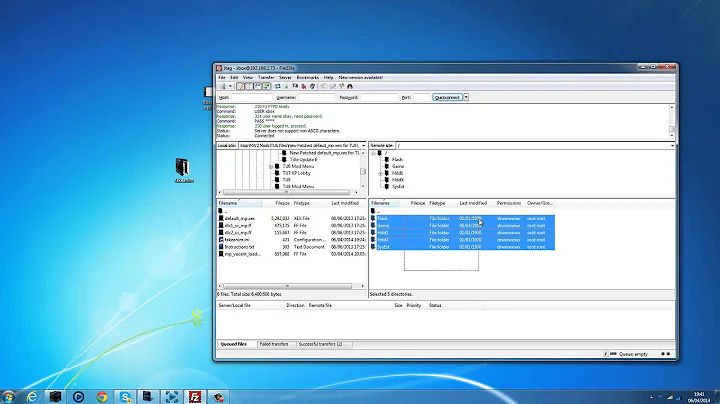Toggle directory comparison toolbar icon
The image size is (720, 404).
click(x=333, y=86)
